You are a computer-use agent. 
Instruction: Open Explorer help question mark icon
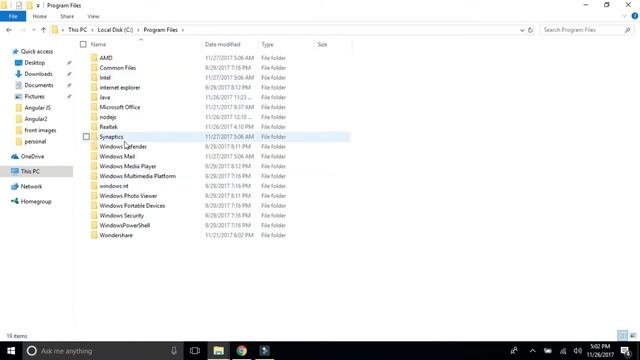coord(635,16)
